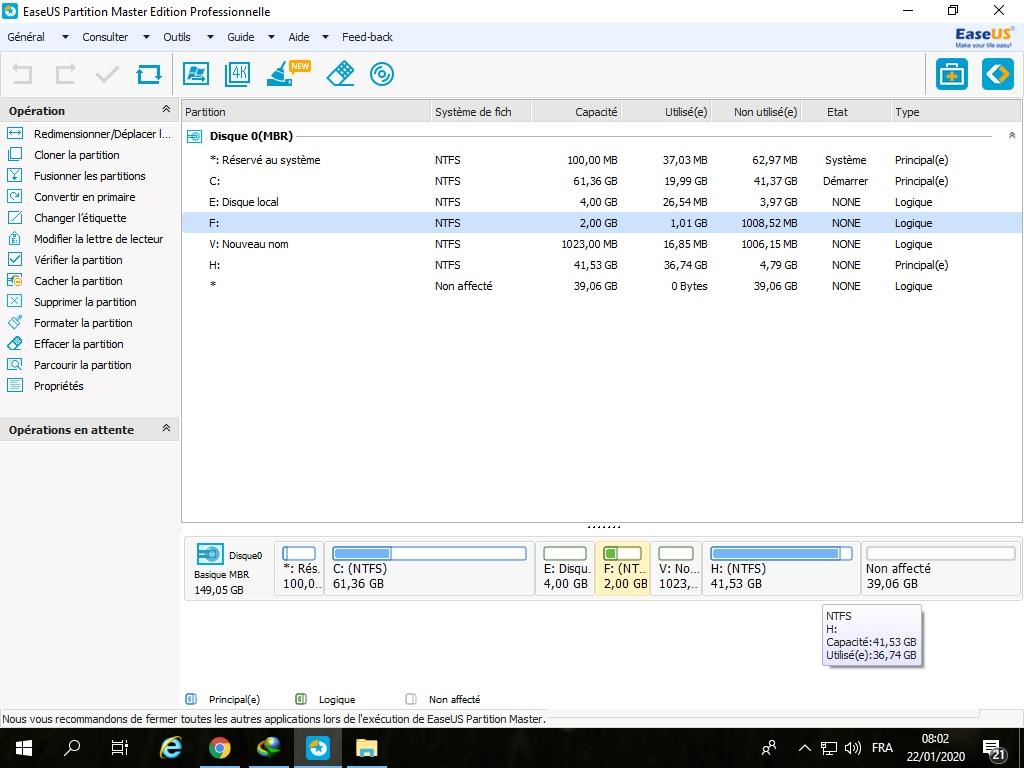The image size is (1024, 768).
Task: Select the V: Nouveau nom row
Action: click(601, 244)
